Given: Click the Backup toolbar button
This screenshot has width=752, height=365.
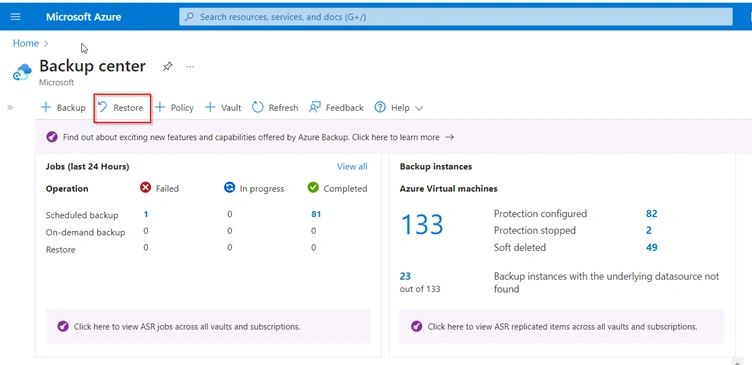Looking at the screenshot, I should (63, 107).
